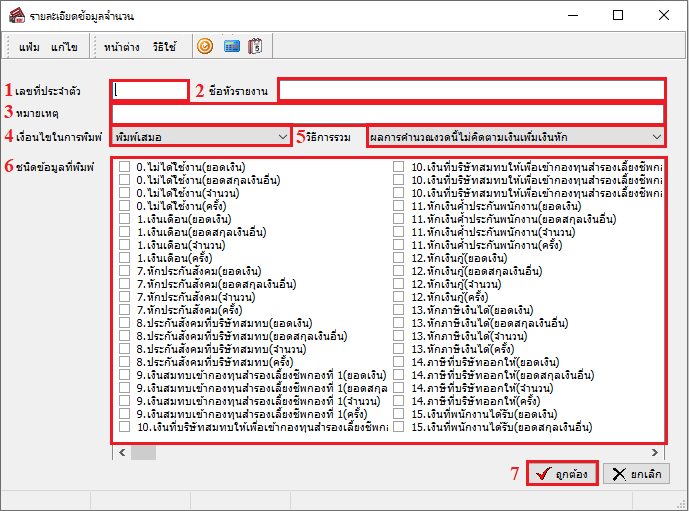
Task: Click the horizontal scrollbar left arrow
Action: click(x=124, y=452)
